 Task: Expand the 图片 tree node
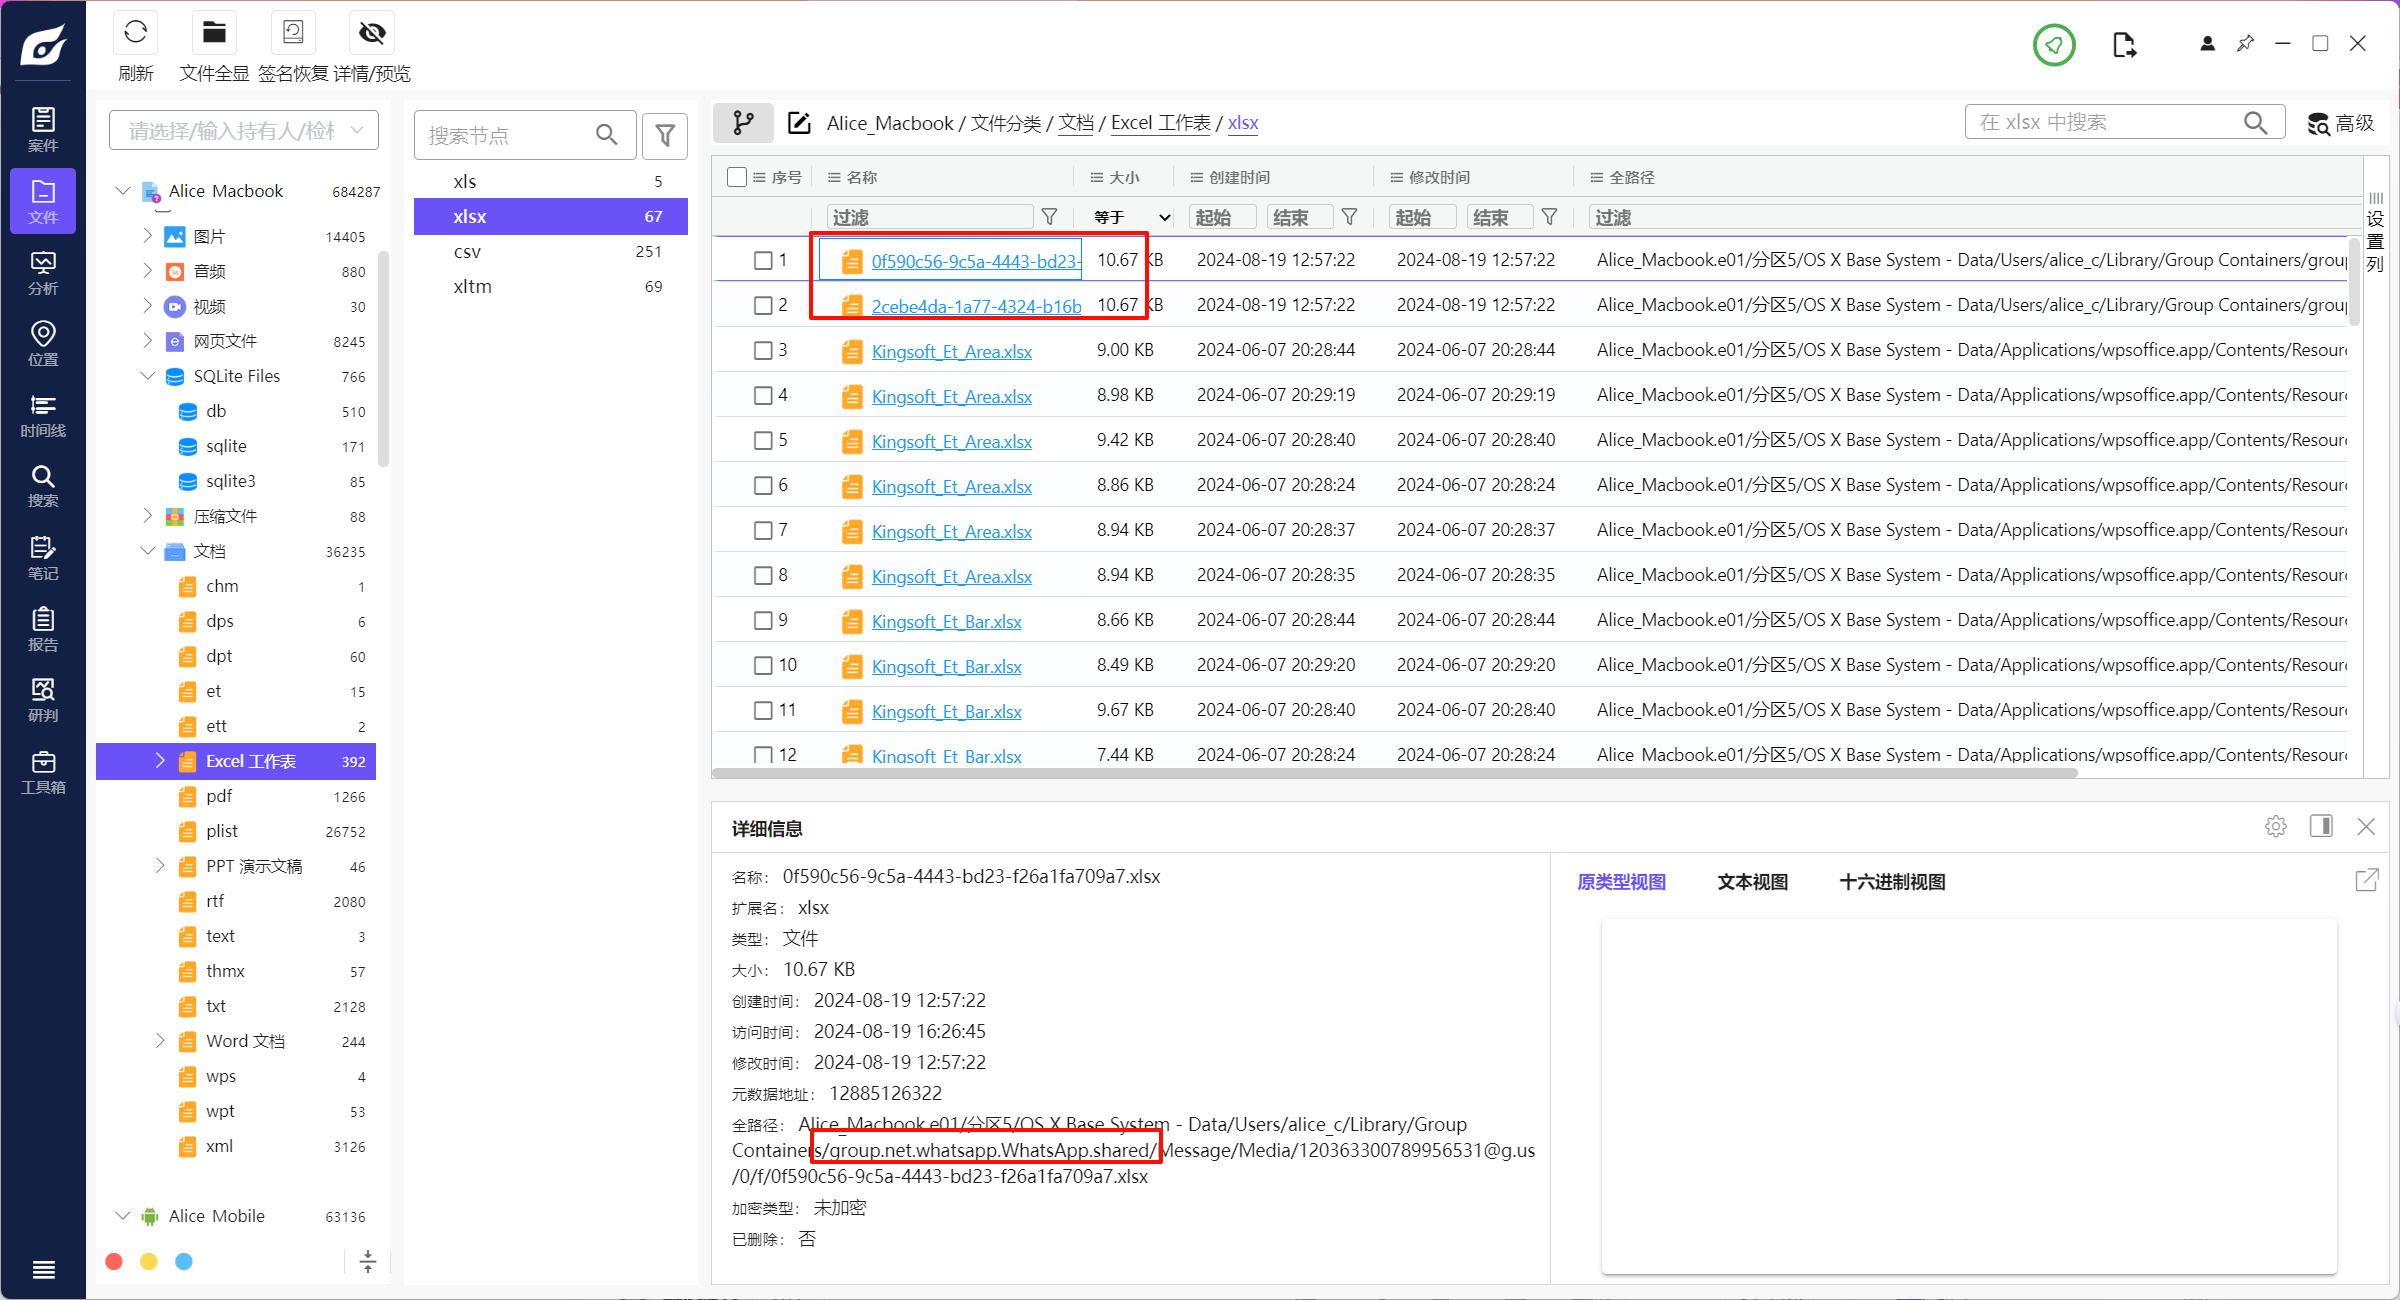148,236
